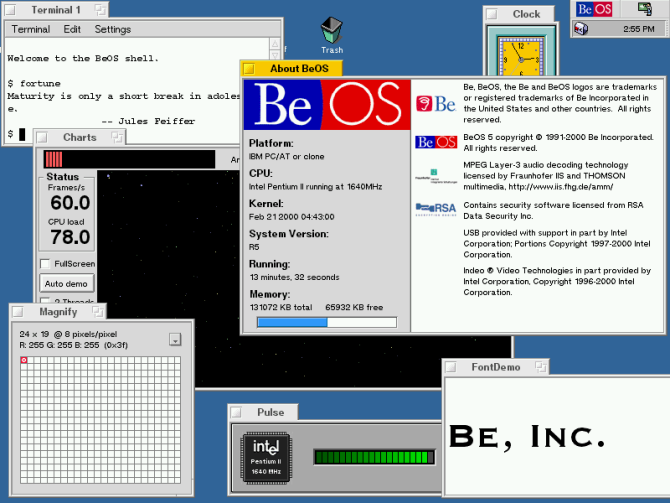Click the 'Be, Inc.' text in FontDemo
This screenshot has height=503, width=670.
pyautogui.click(x=527, y=437)
